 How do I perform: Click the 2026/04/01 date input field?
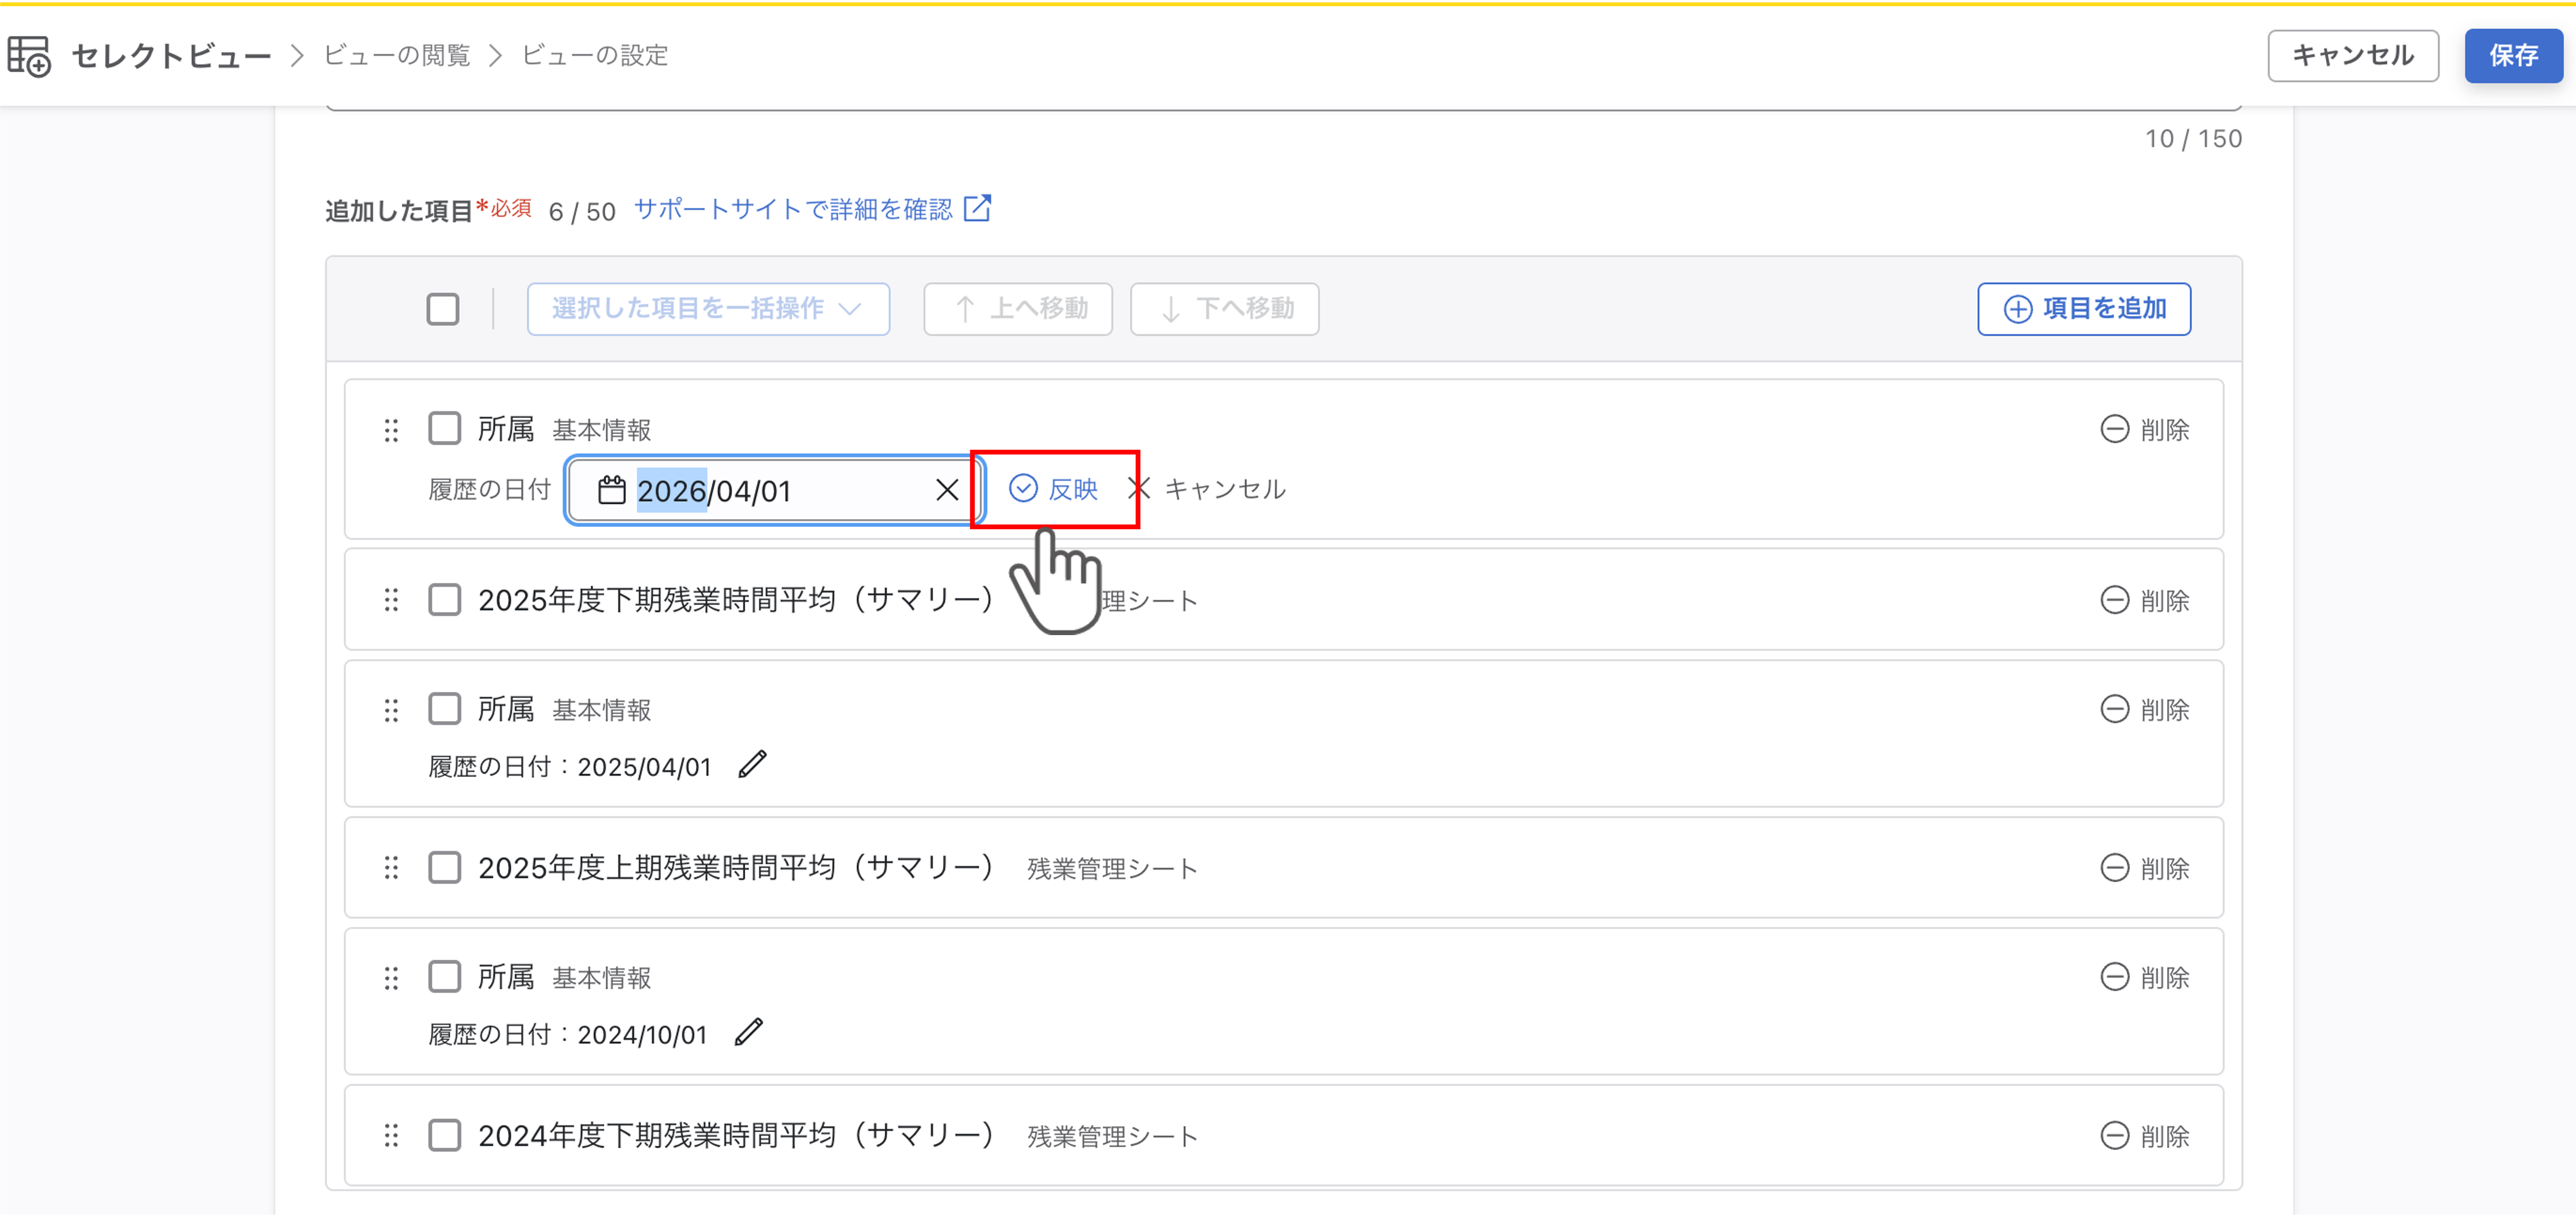coord(775,490)
